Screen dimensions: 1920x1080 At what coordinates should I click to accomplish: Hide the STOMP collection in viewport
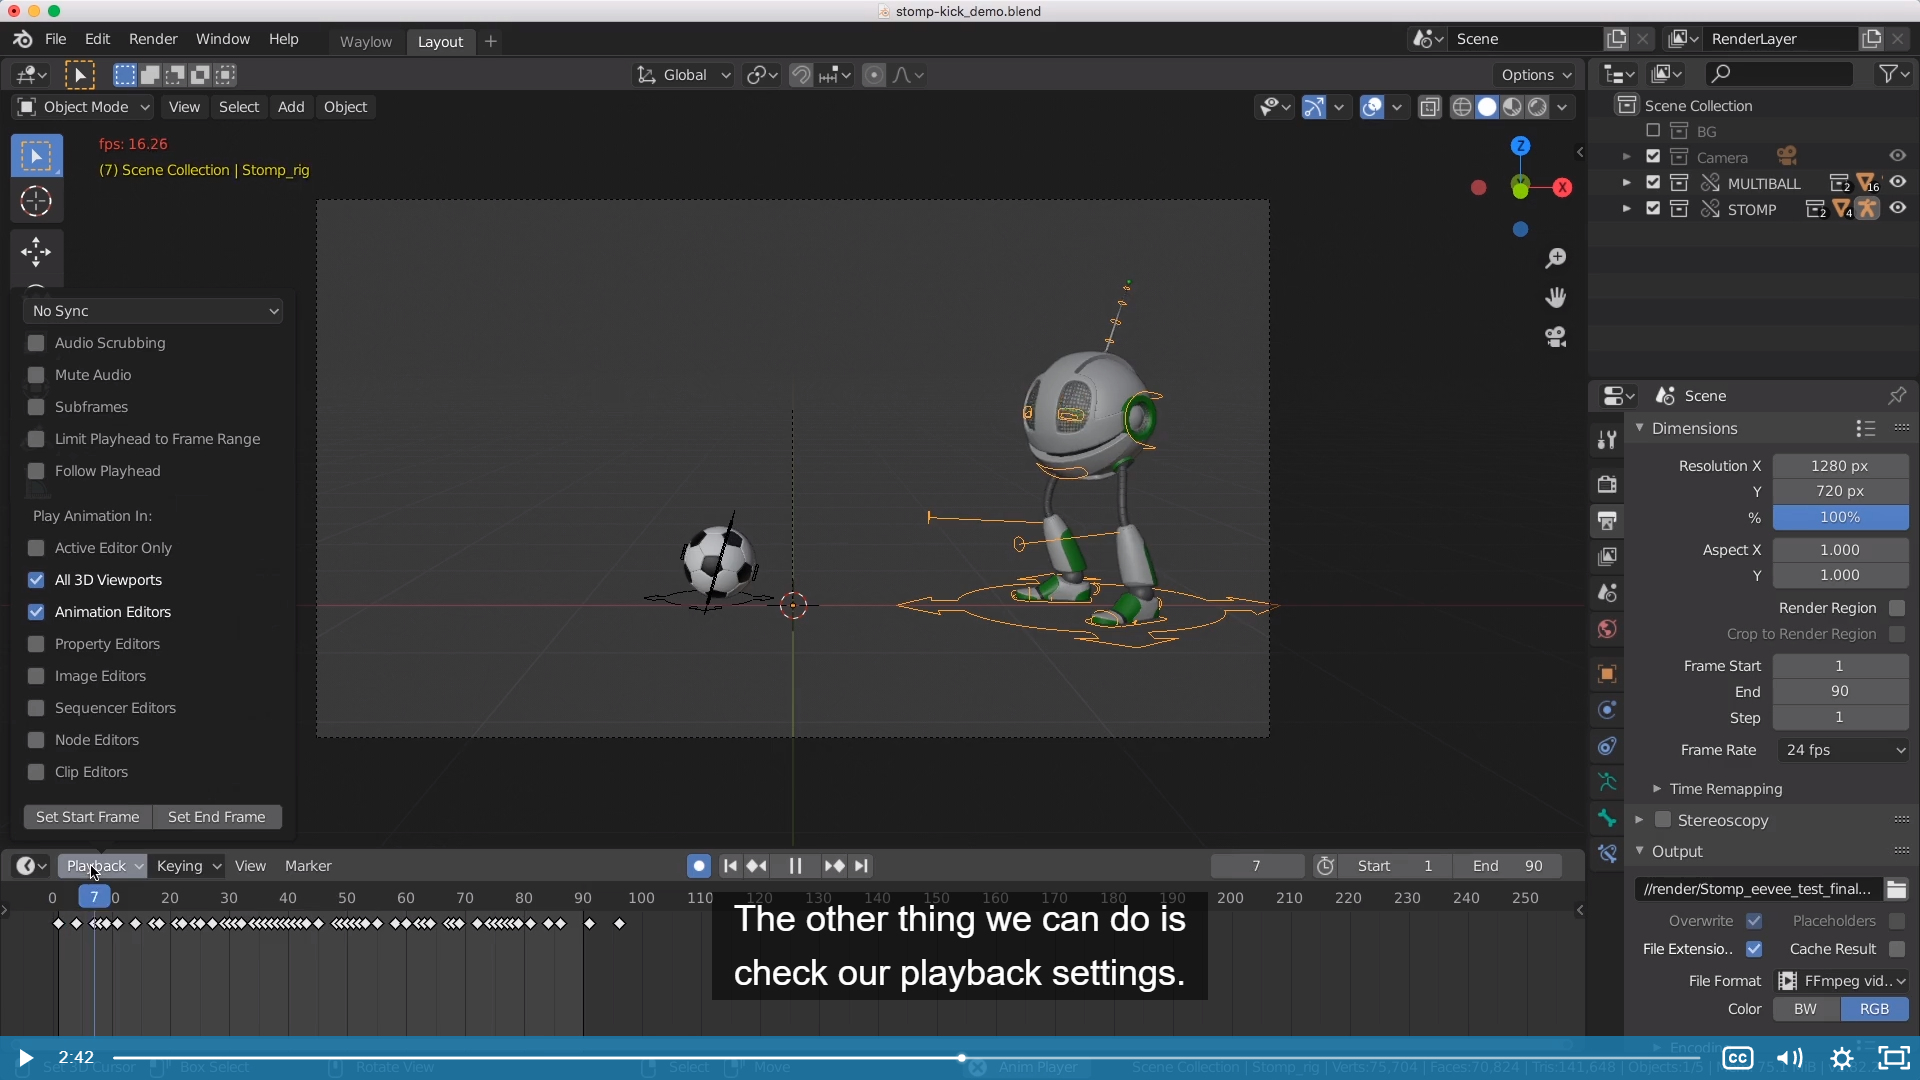coord(1897,209)
